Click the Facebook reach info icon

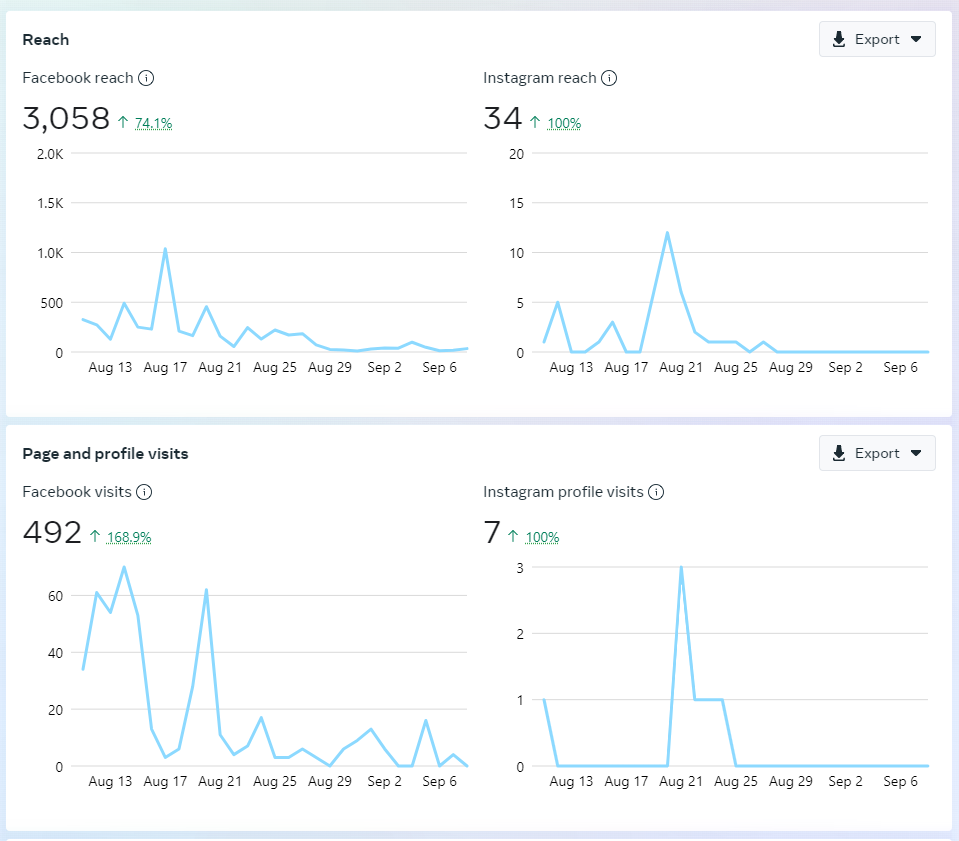146,78
